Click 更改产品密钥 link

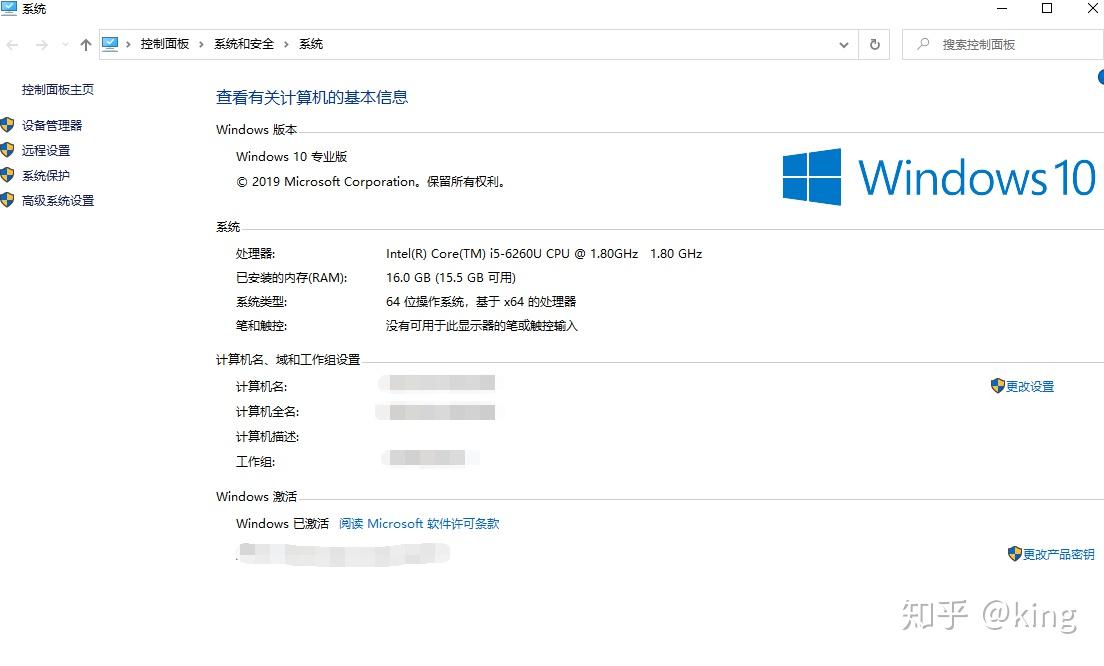[1058, 555]
